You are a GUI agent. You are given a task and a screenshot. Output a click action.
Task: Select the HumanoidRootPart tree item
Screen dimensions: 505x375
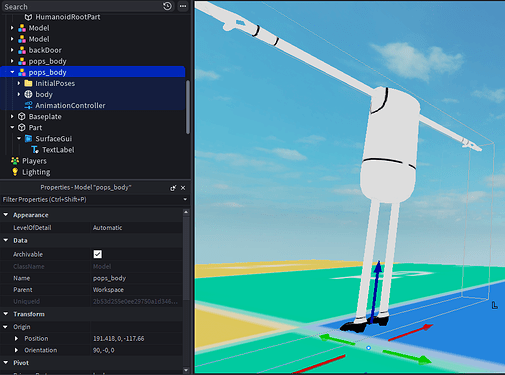[x=68, y=17]
